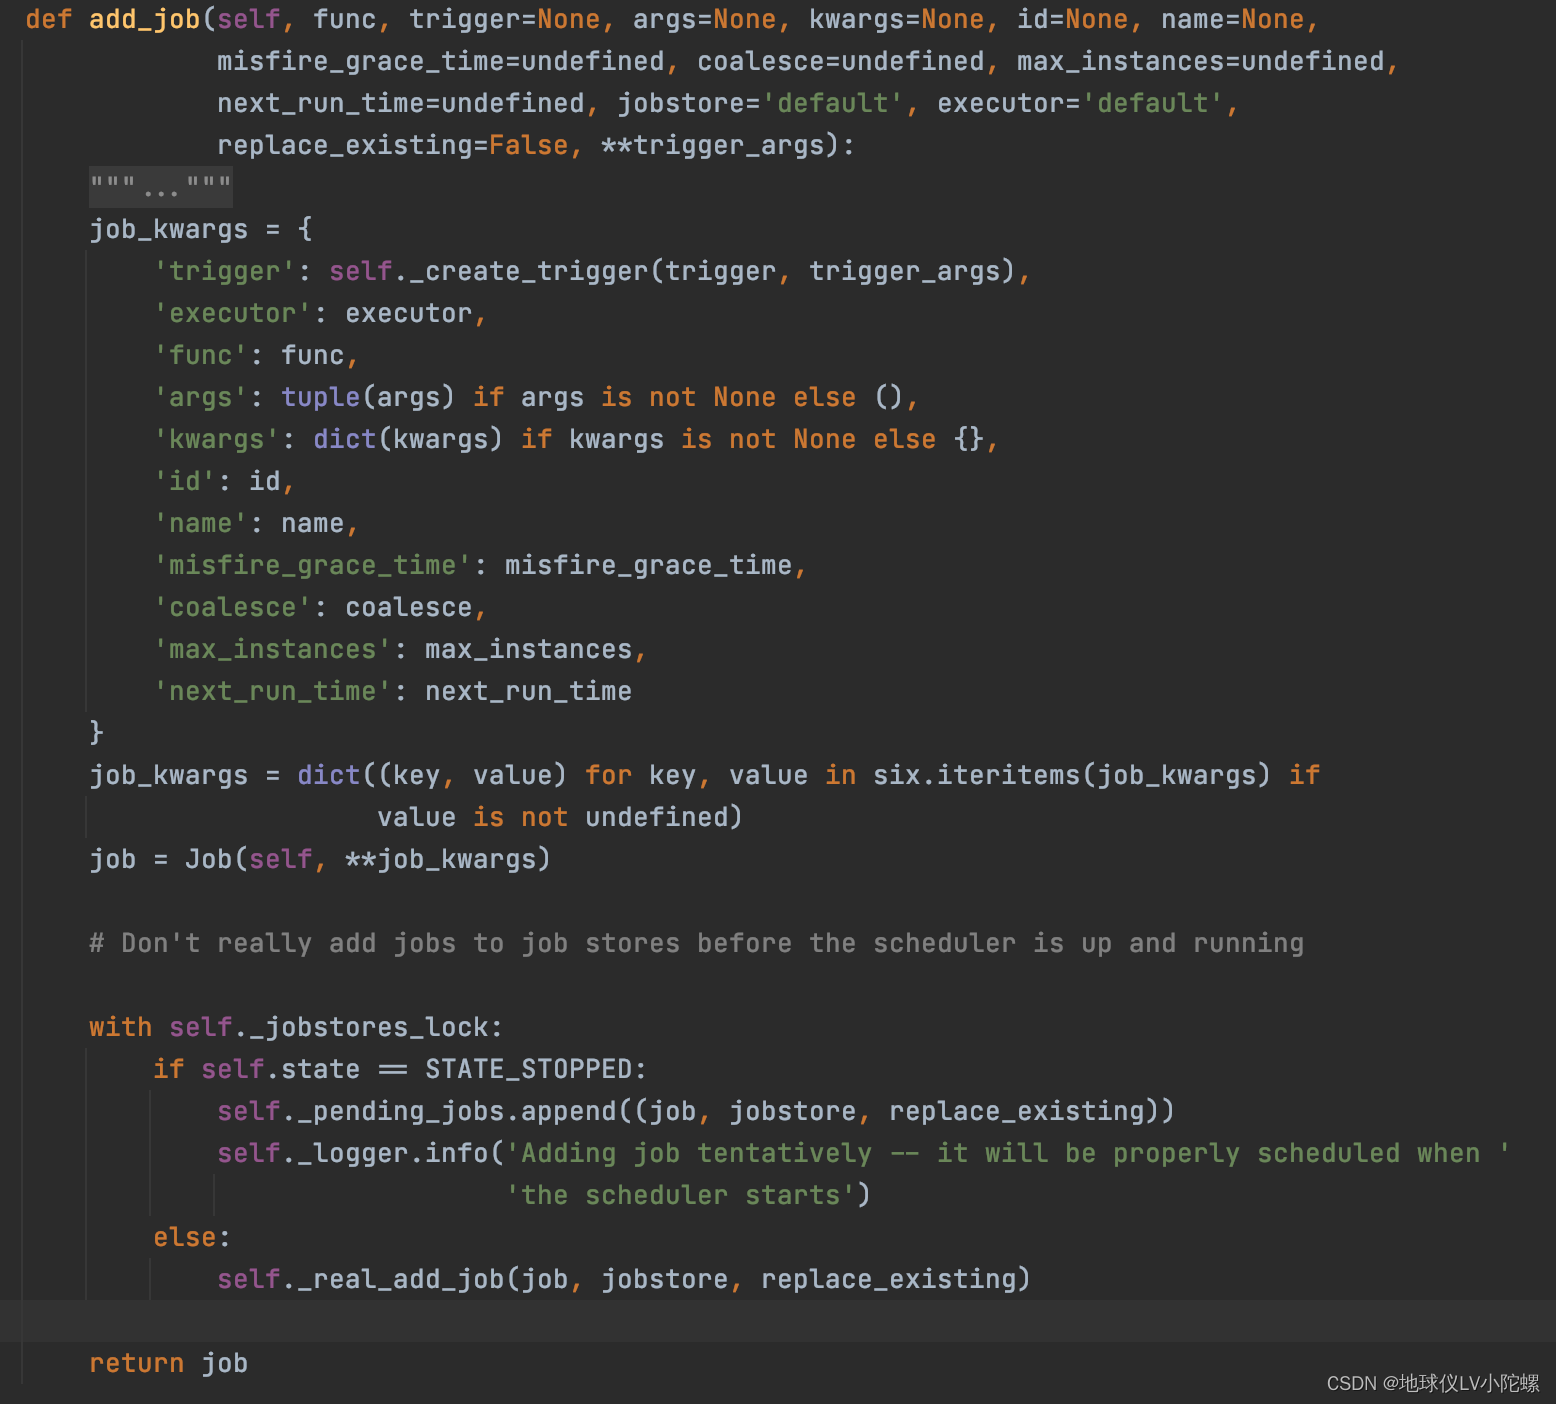Select id=None parameter in signature
Image resolution: width=1556 pixels, height=1404 pixels.
pyautogui.click(x=1073, y=19)
